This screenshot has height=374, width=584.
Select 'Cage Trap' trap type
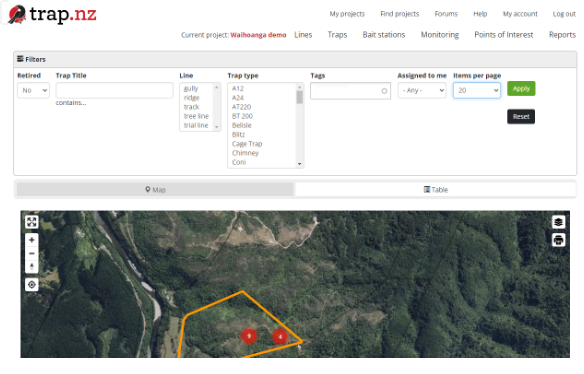pos(247,144)
